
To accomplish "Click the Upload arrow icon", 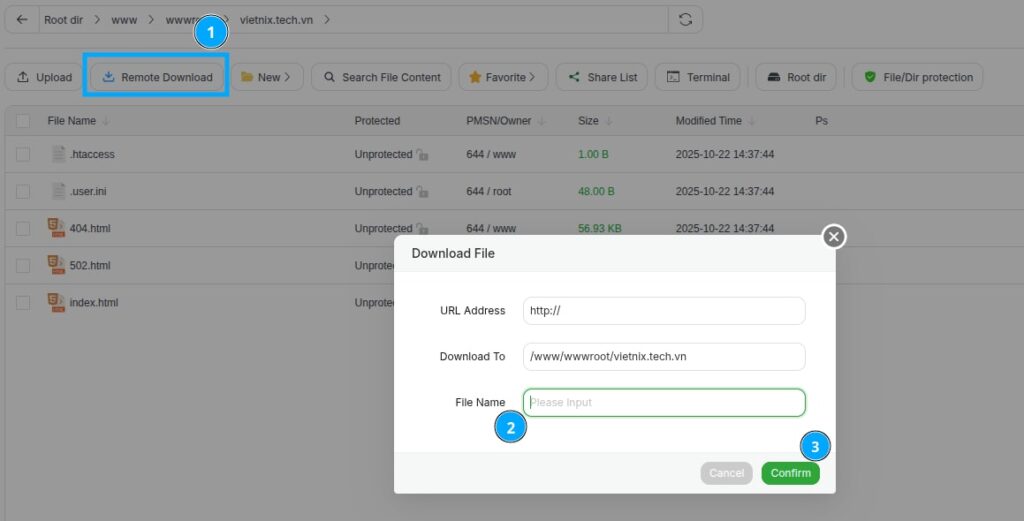I will [x=23, y=77].
